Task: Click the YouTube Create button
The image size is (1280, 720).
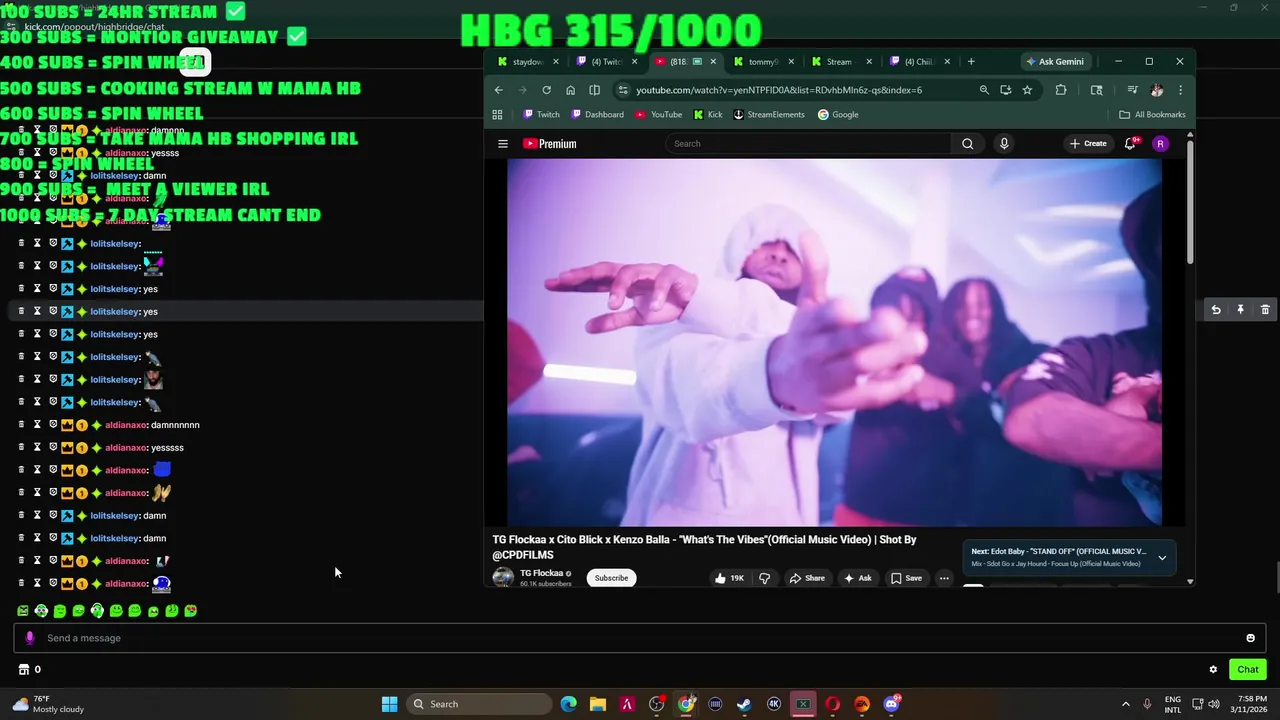Action: click(1088, 144)
